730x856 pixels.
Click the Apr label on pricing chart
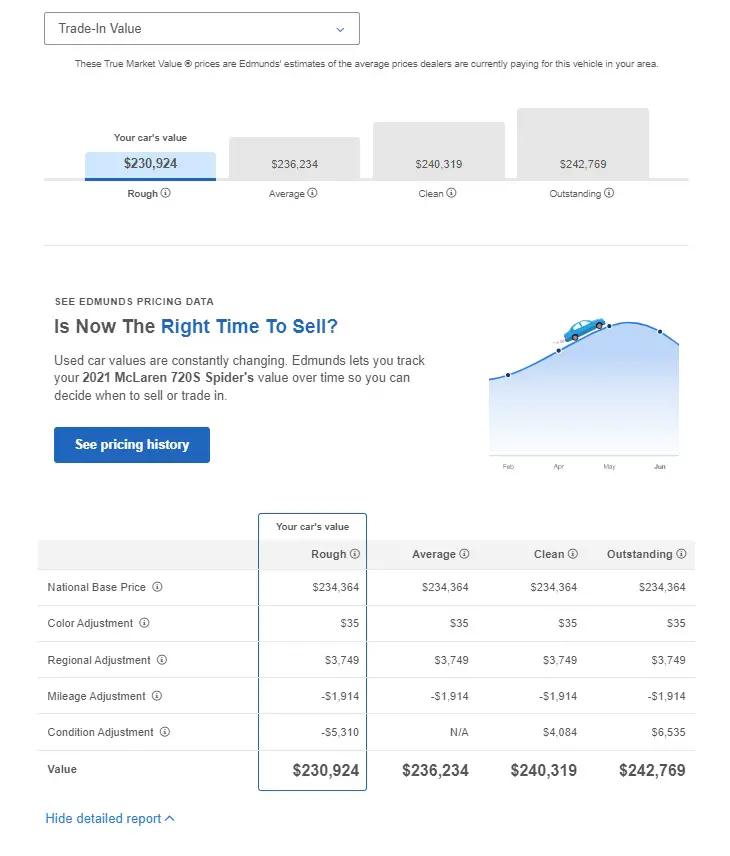[559, 467]
